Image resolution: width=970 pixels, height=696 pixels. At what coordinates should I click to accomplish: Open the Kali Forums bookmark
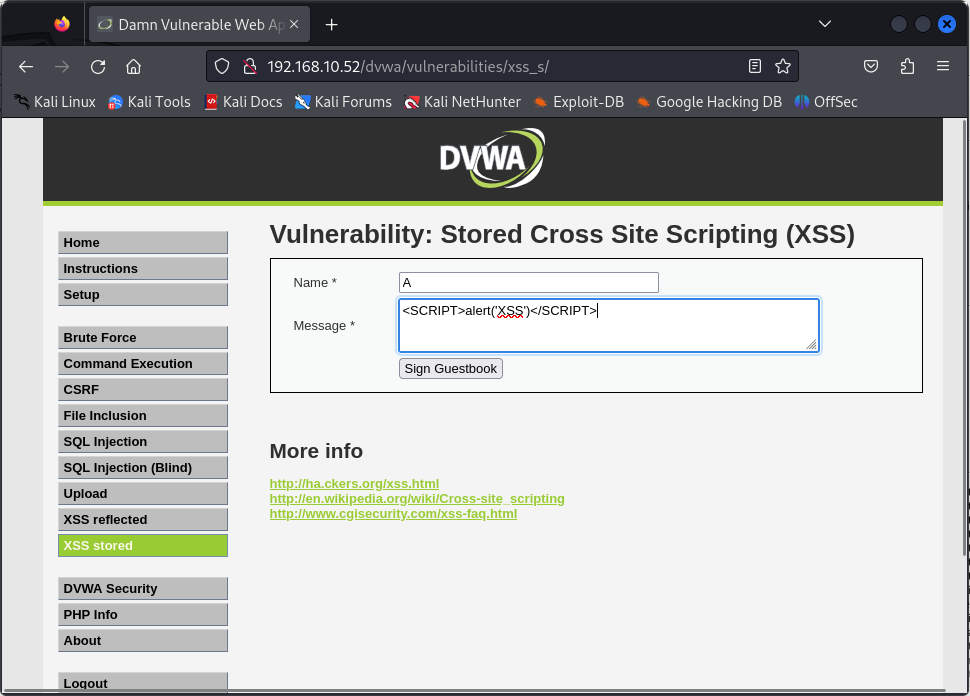(x=343, y=102)
